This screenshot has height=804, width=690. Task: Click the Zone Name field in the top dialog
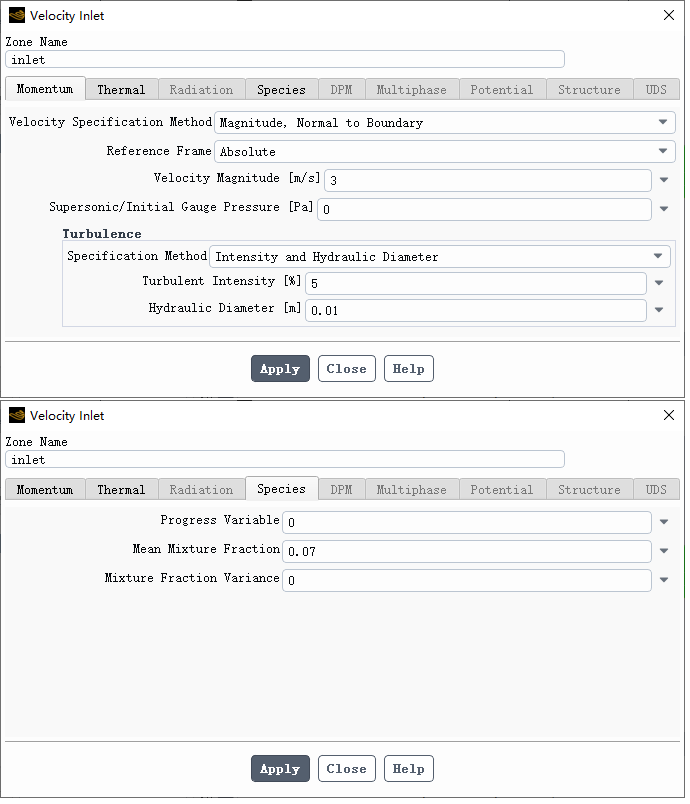[285, 59]
